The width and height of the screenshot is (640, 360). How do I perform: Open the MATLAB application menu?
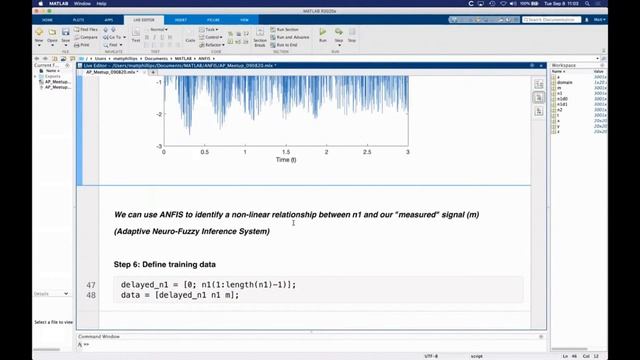[x=59, y=3]
